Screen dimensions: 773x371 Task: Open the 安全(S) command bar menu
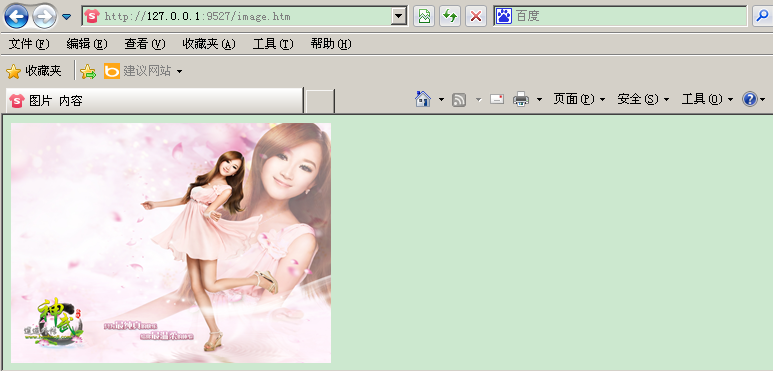click(643, 100)
